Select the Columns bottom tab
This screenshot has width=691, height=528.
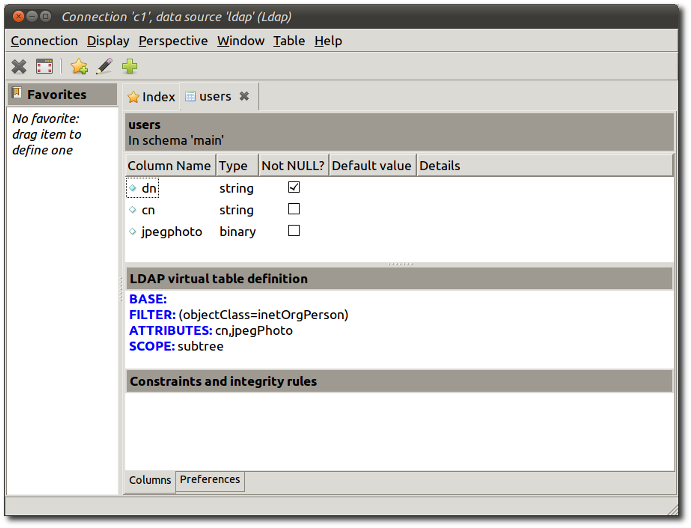(x=150, y=480)
